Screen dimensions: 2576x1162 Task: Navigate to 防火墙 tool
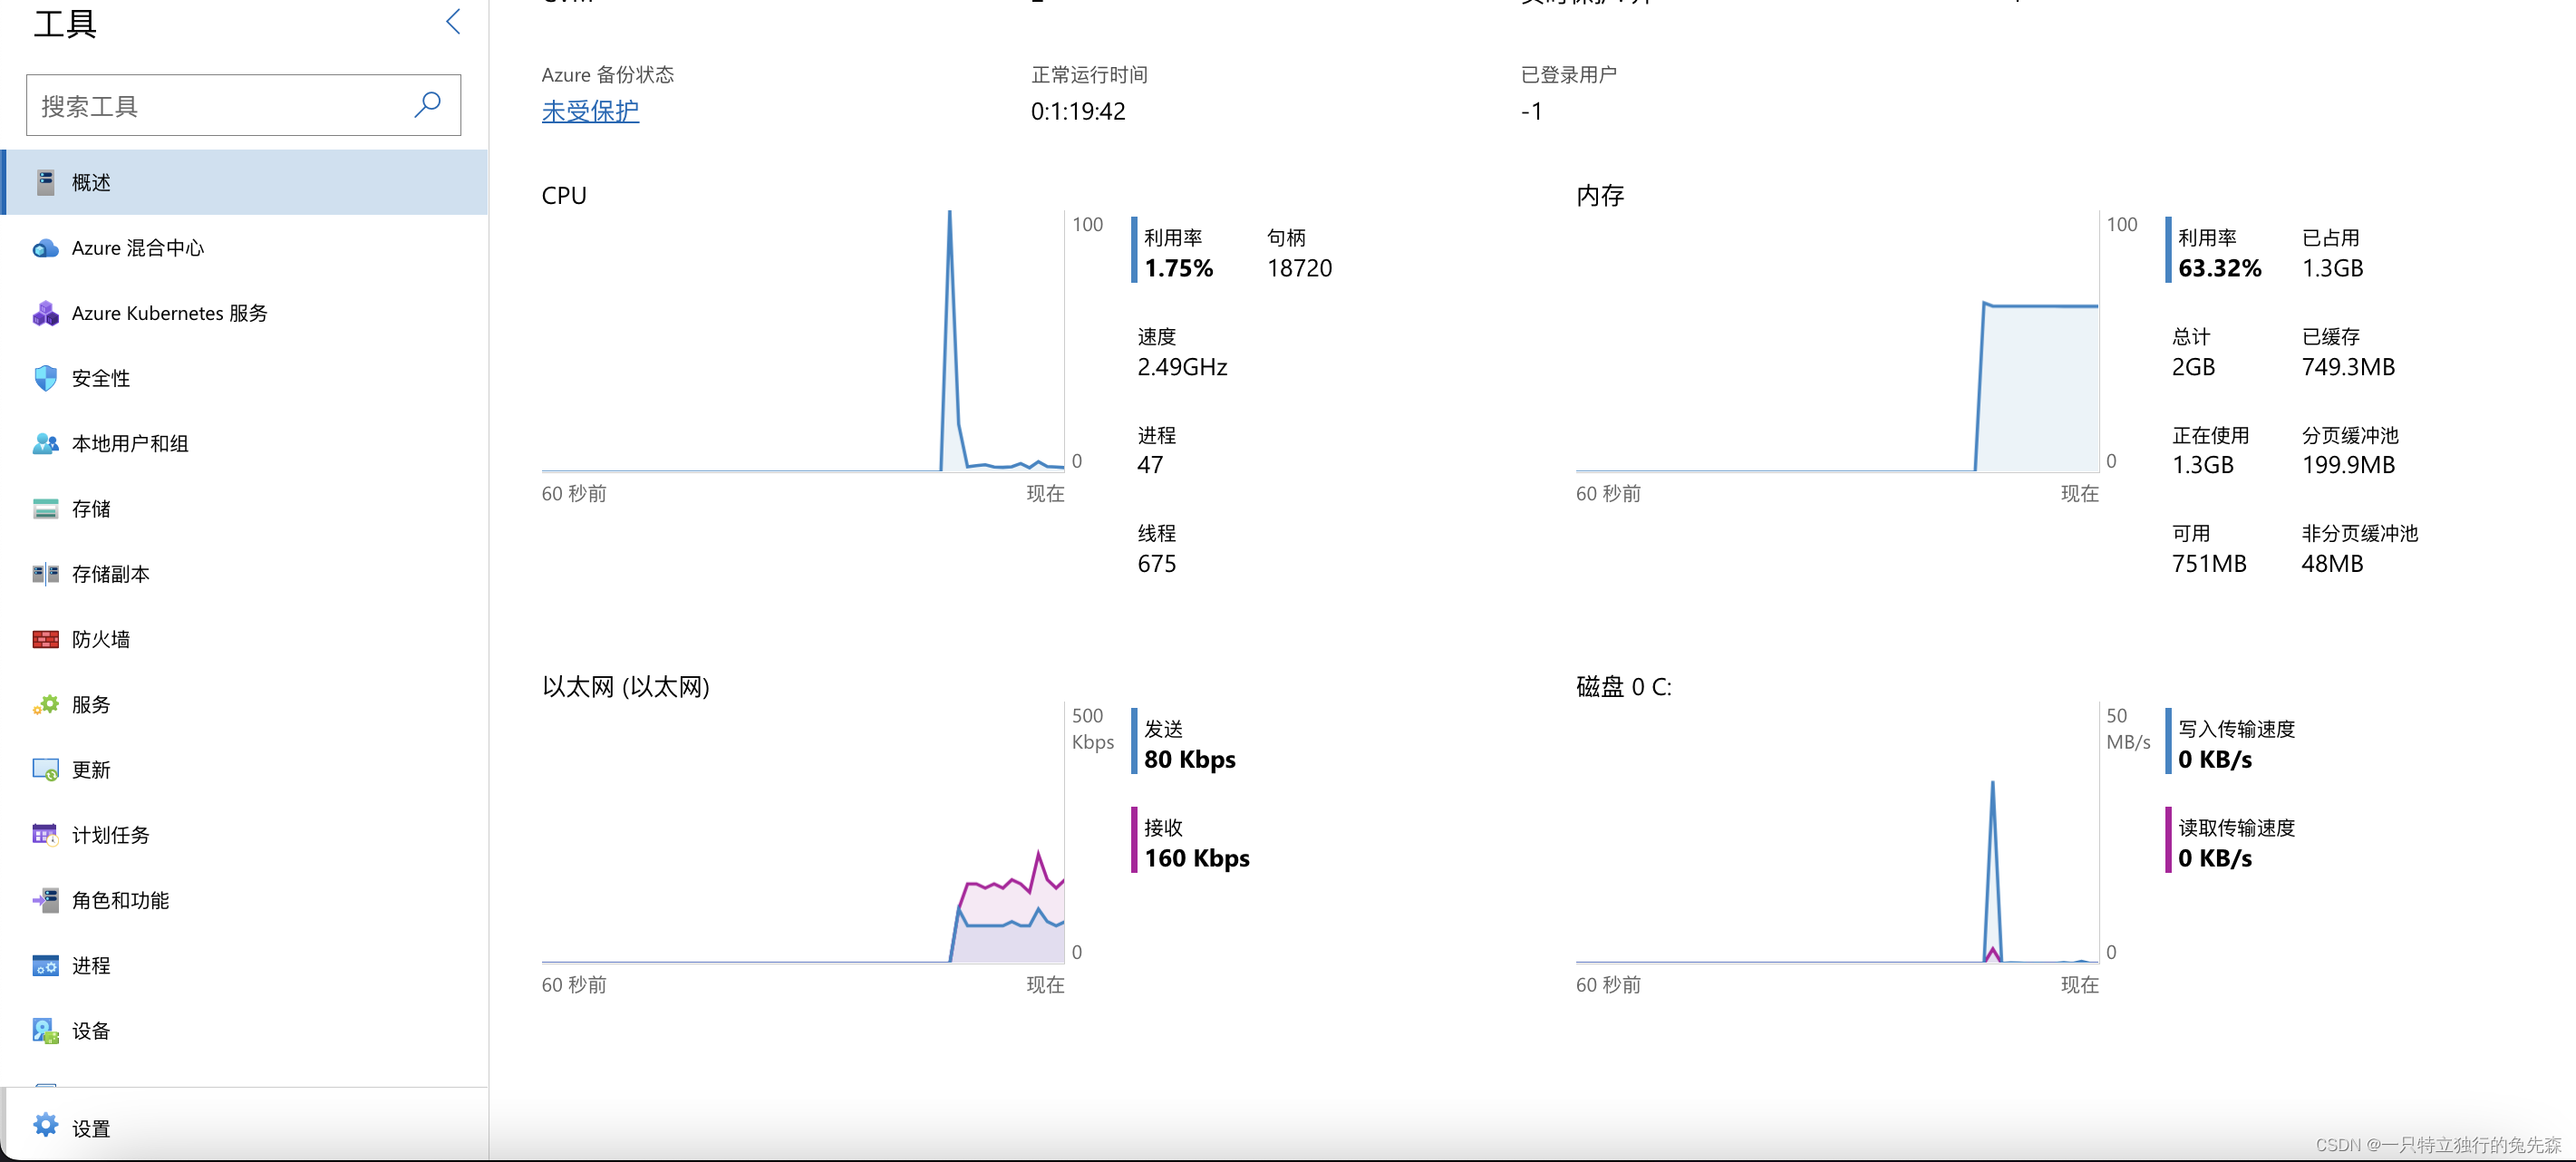(244, 639)
